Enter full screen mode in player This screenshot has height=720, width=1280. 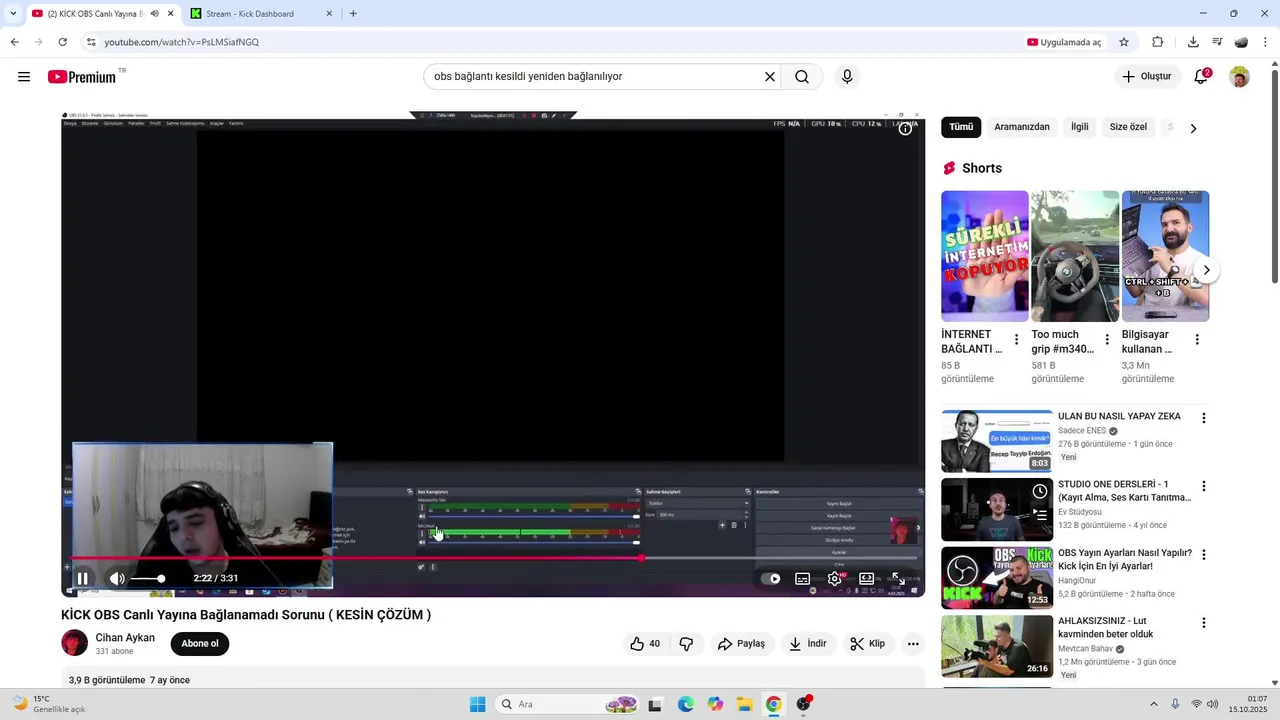coord(898,578)
